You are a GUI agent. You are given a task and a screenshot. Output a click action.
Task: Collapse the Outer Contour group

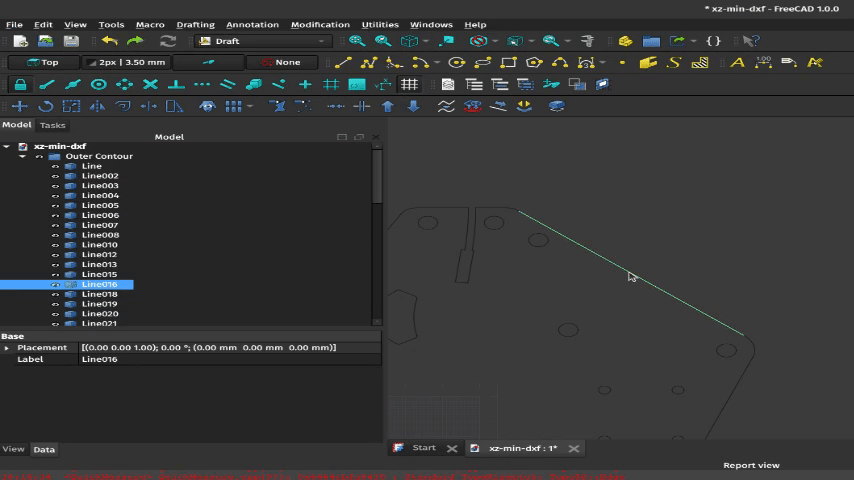(23, 156)
